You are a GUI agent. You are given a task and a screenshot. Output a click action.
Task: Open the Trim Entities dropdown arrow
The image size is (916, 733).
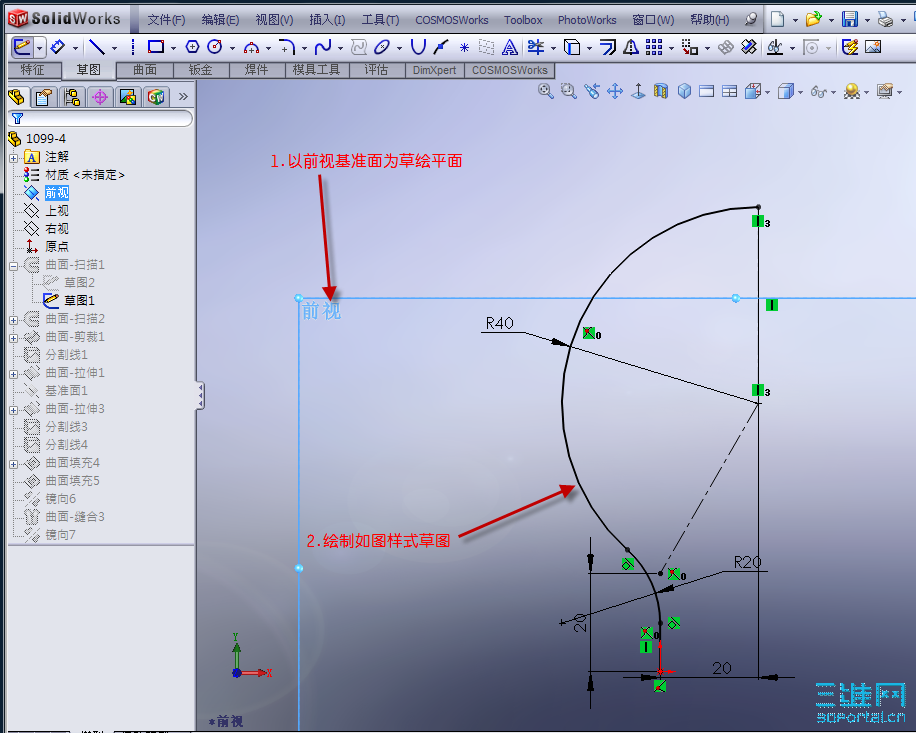tap(553, 48)
